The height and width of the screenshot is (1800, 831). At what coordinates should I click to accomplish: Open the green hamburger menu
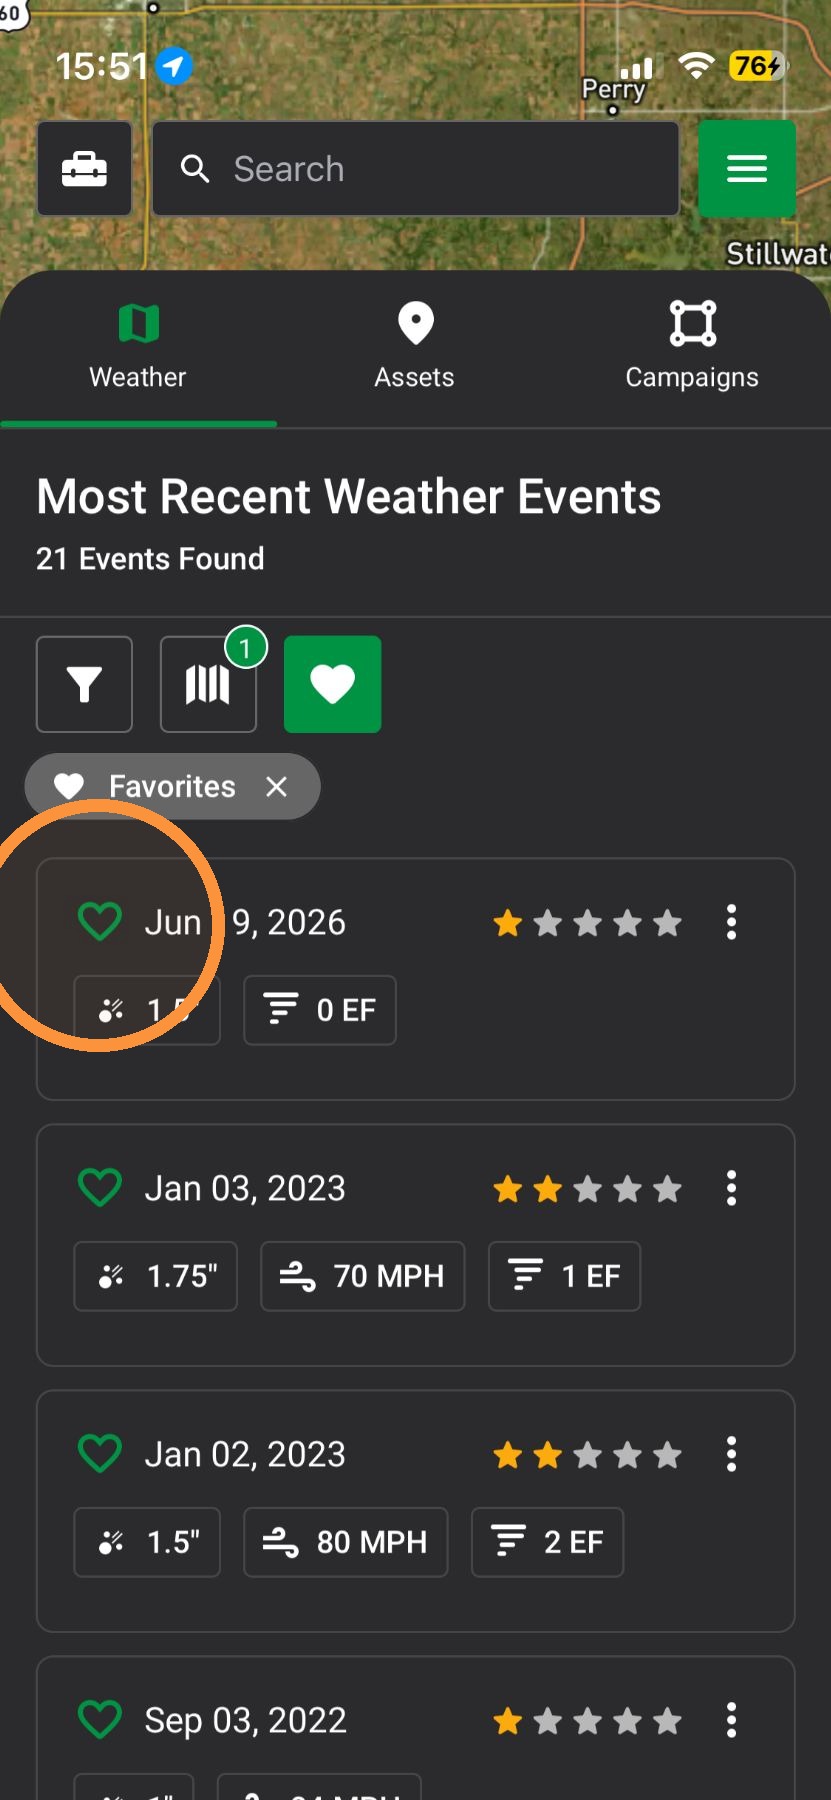[747, 169]
